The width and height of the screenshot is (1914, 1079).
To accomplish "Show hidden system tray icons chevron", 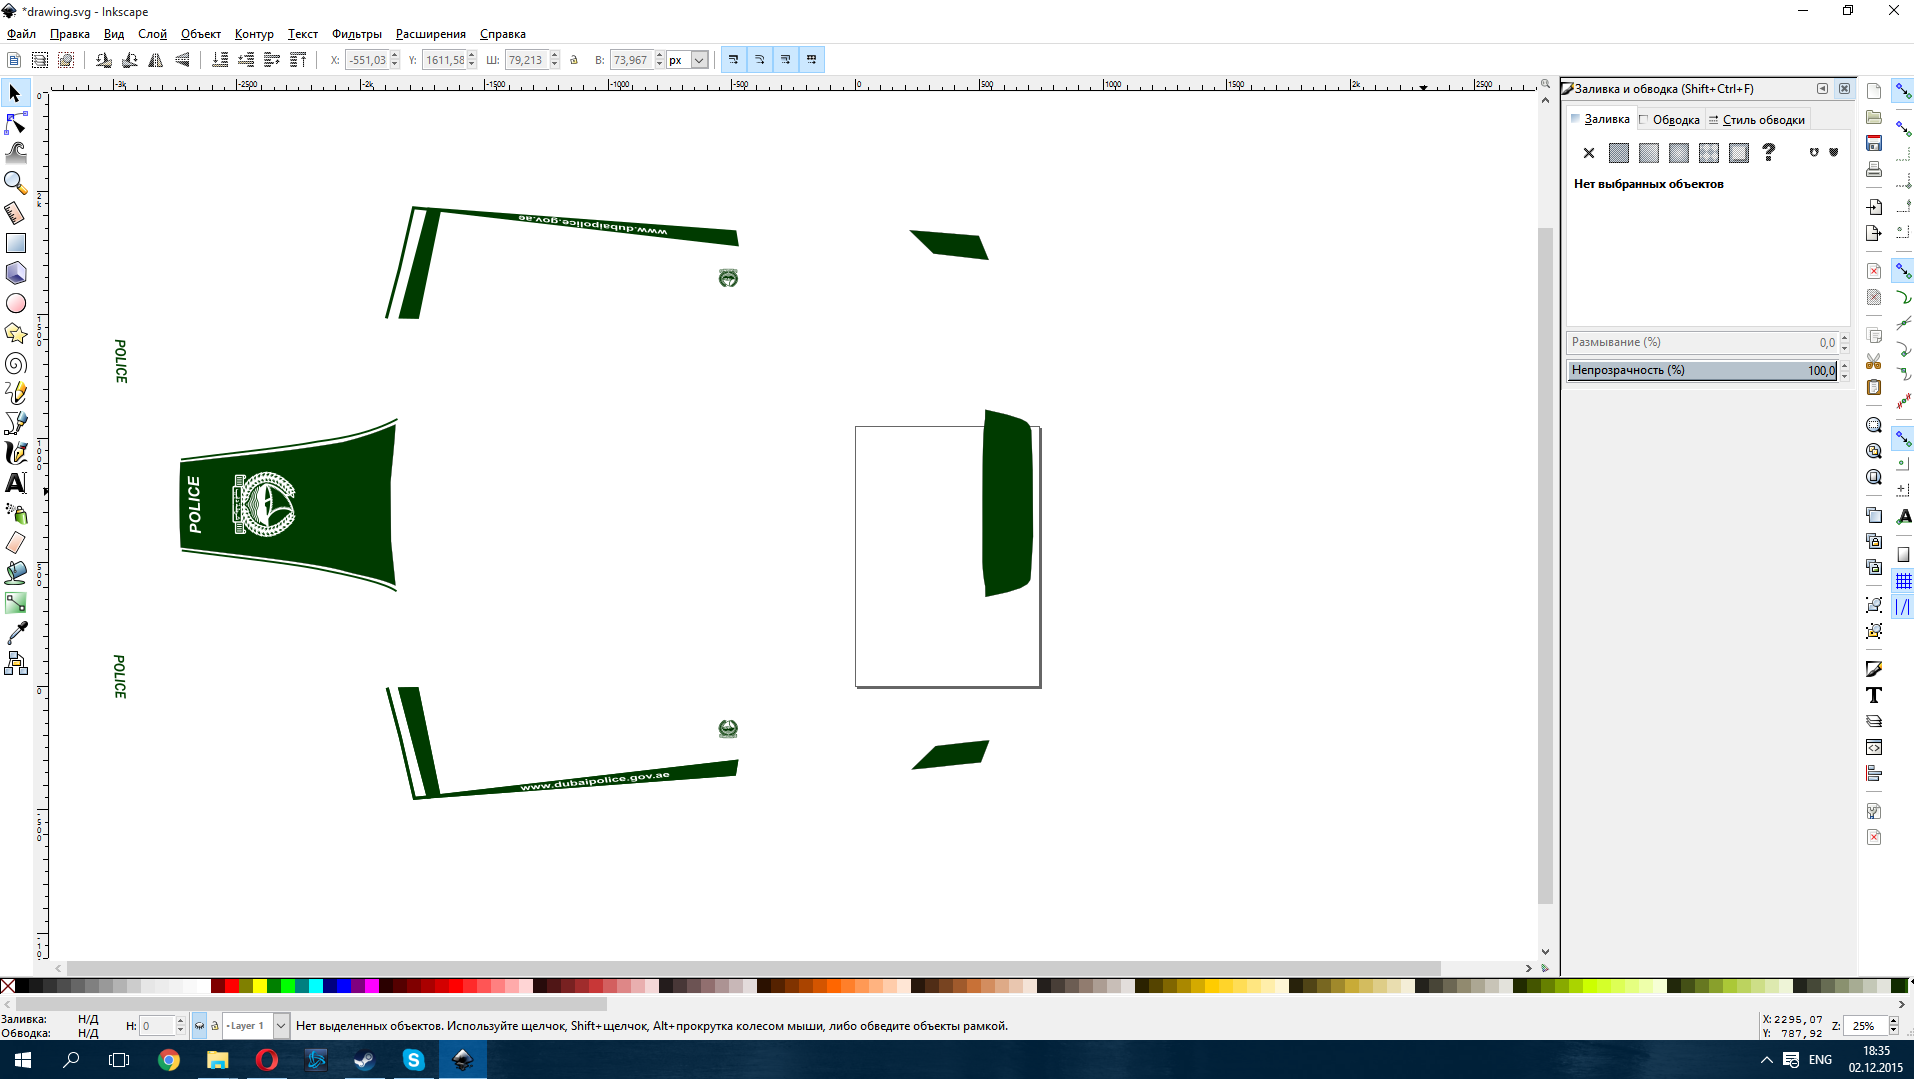I will 1766,1060.
